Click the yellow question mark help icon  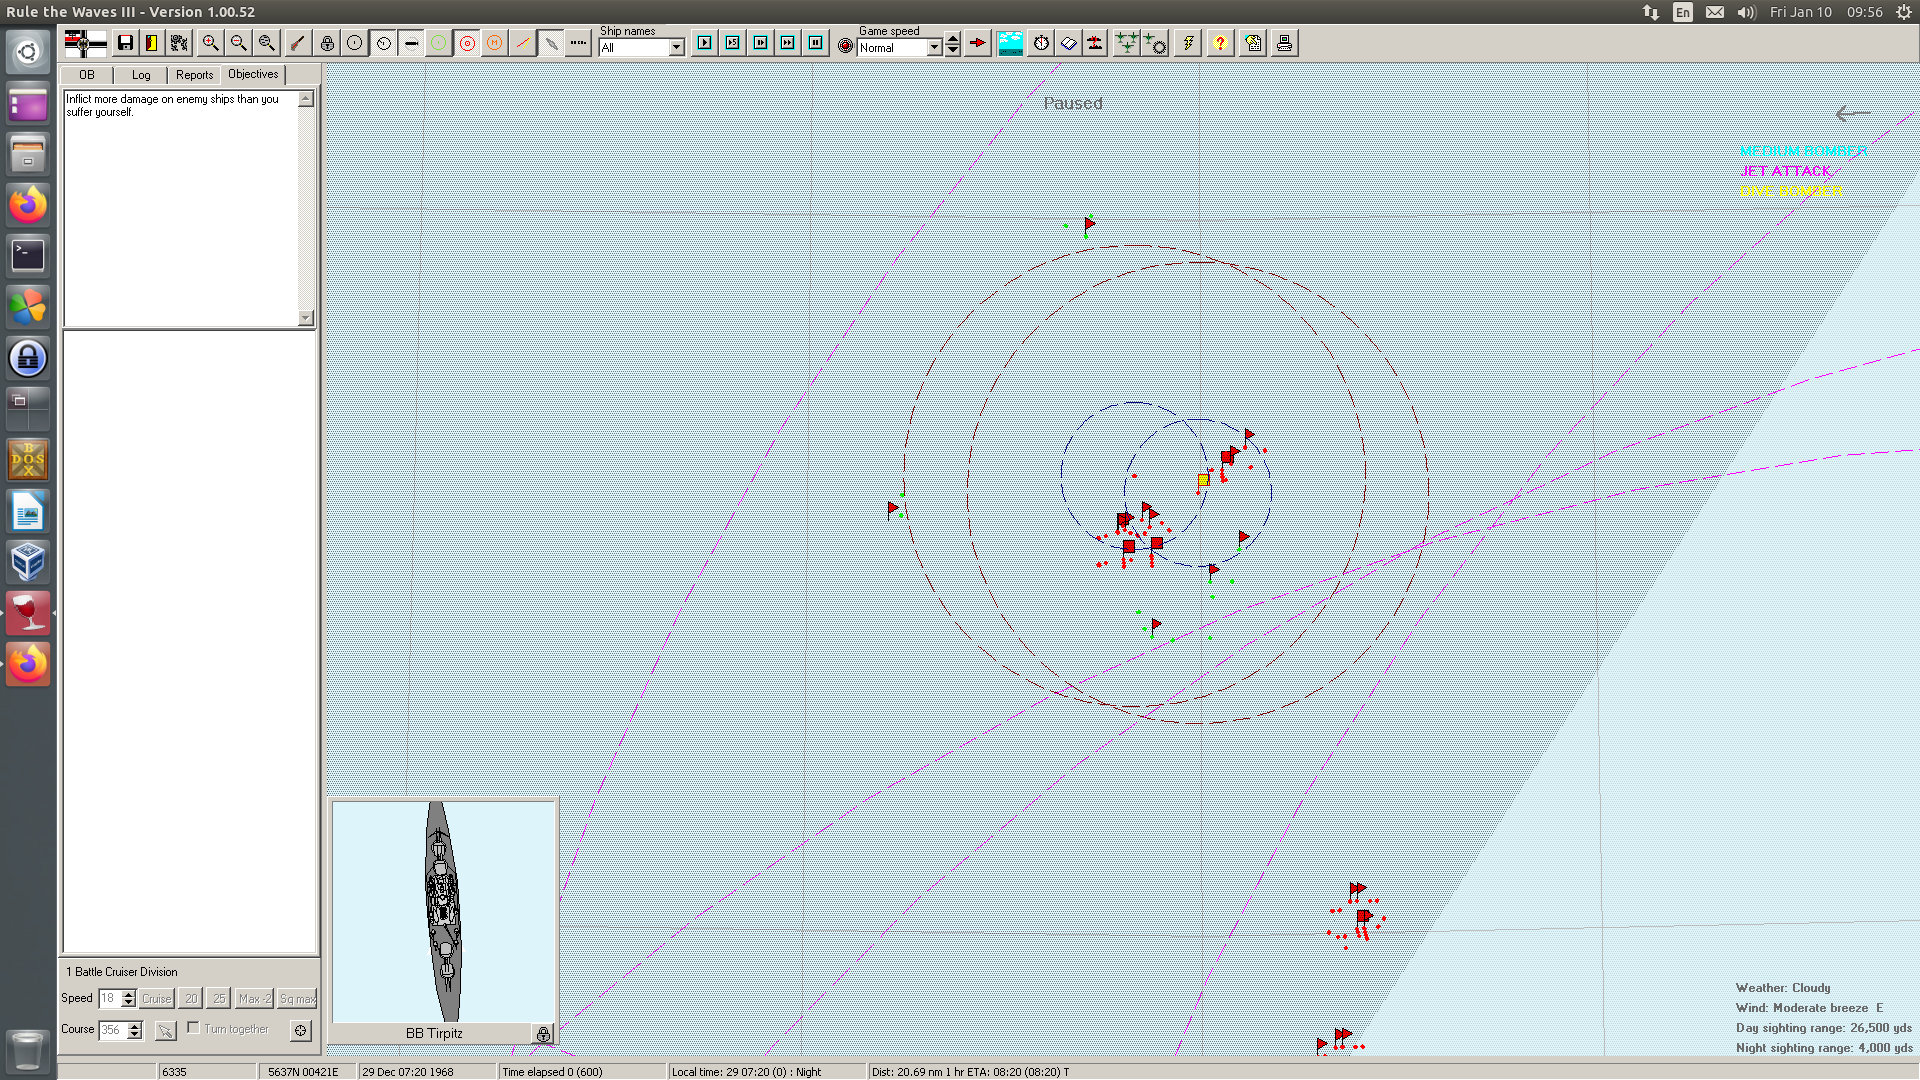click(1220, 43)
